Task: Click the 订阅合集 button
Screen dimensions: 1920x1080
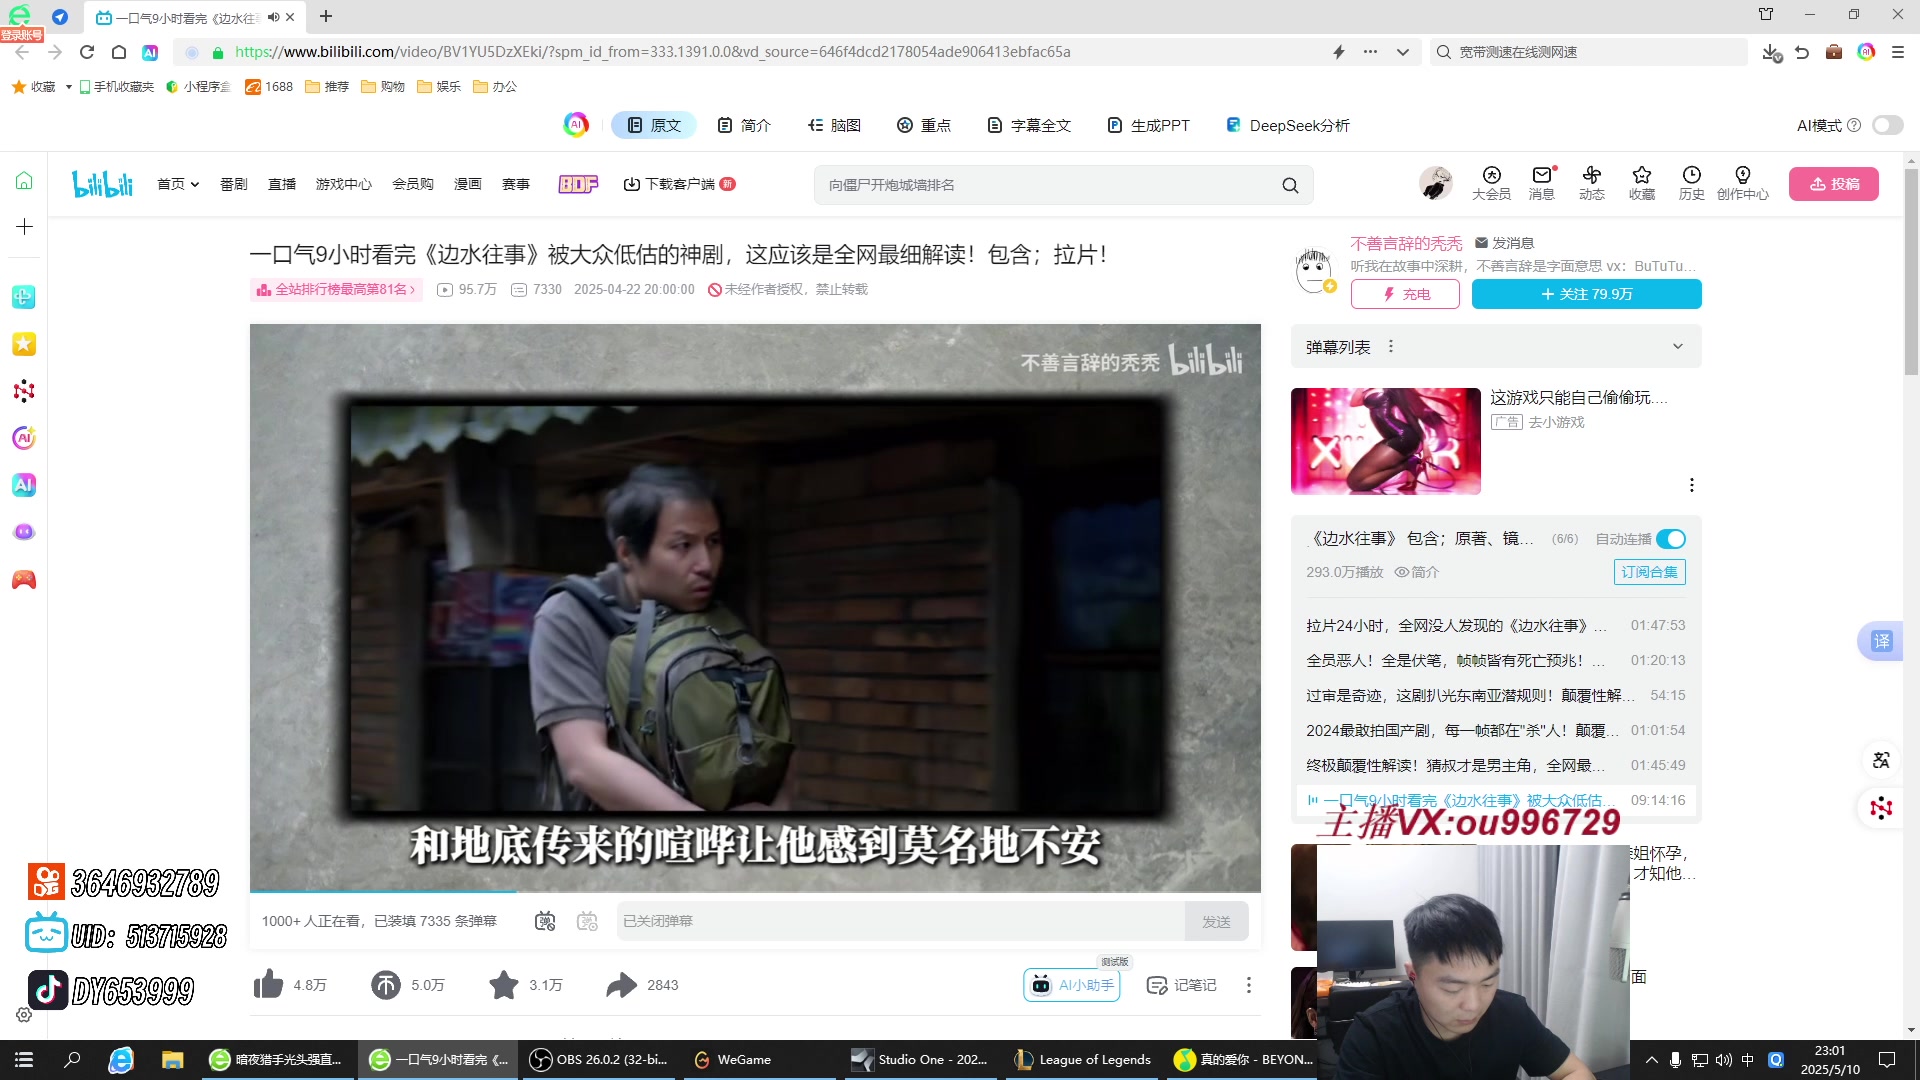Action: 1649,572
